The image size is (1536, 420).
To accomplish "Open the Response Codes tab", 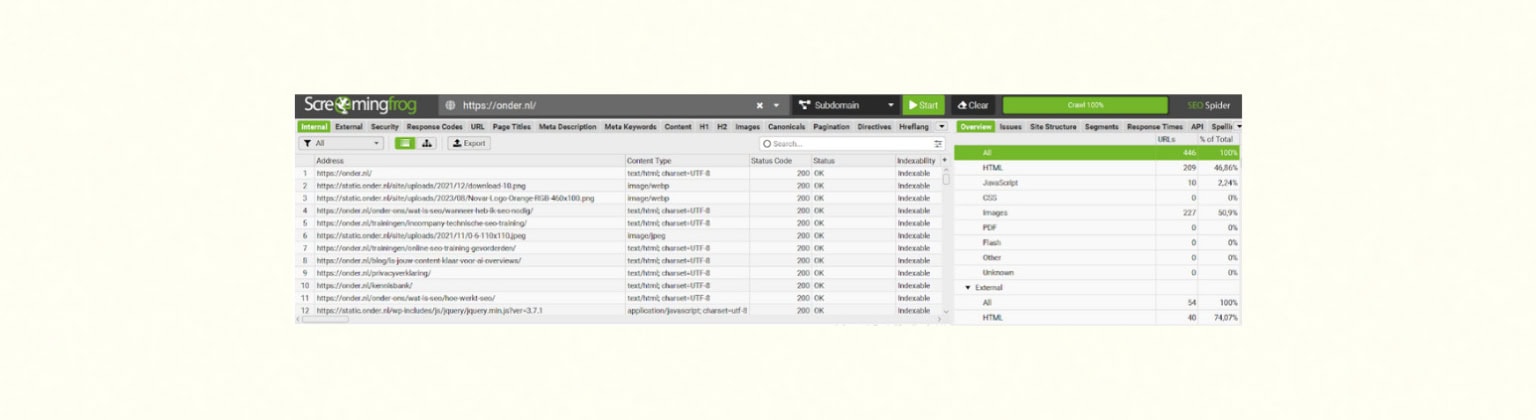I will pos(434,127).
